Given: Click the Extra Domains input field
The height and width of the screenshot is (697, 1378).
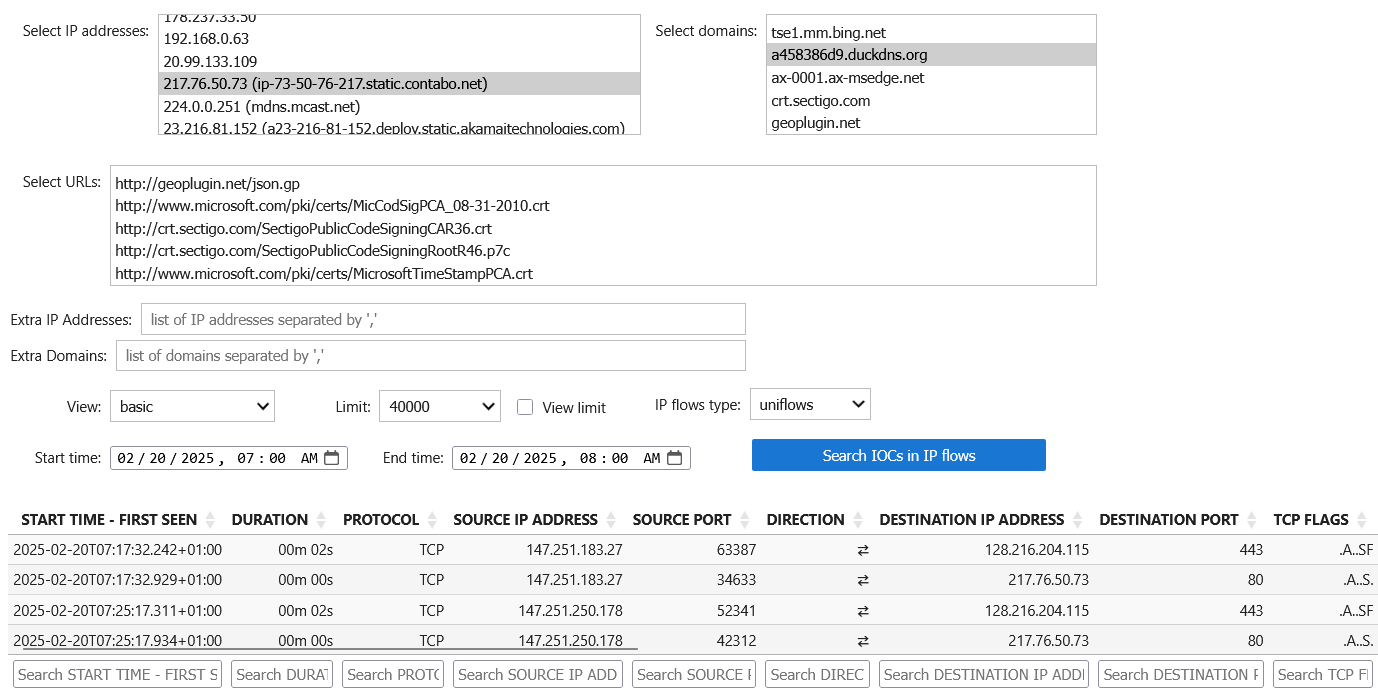Looking at the screenshot, I should click(430, 355).
